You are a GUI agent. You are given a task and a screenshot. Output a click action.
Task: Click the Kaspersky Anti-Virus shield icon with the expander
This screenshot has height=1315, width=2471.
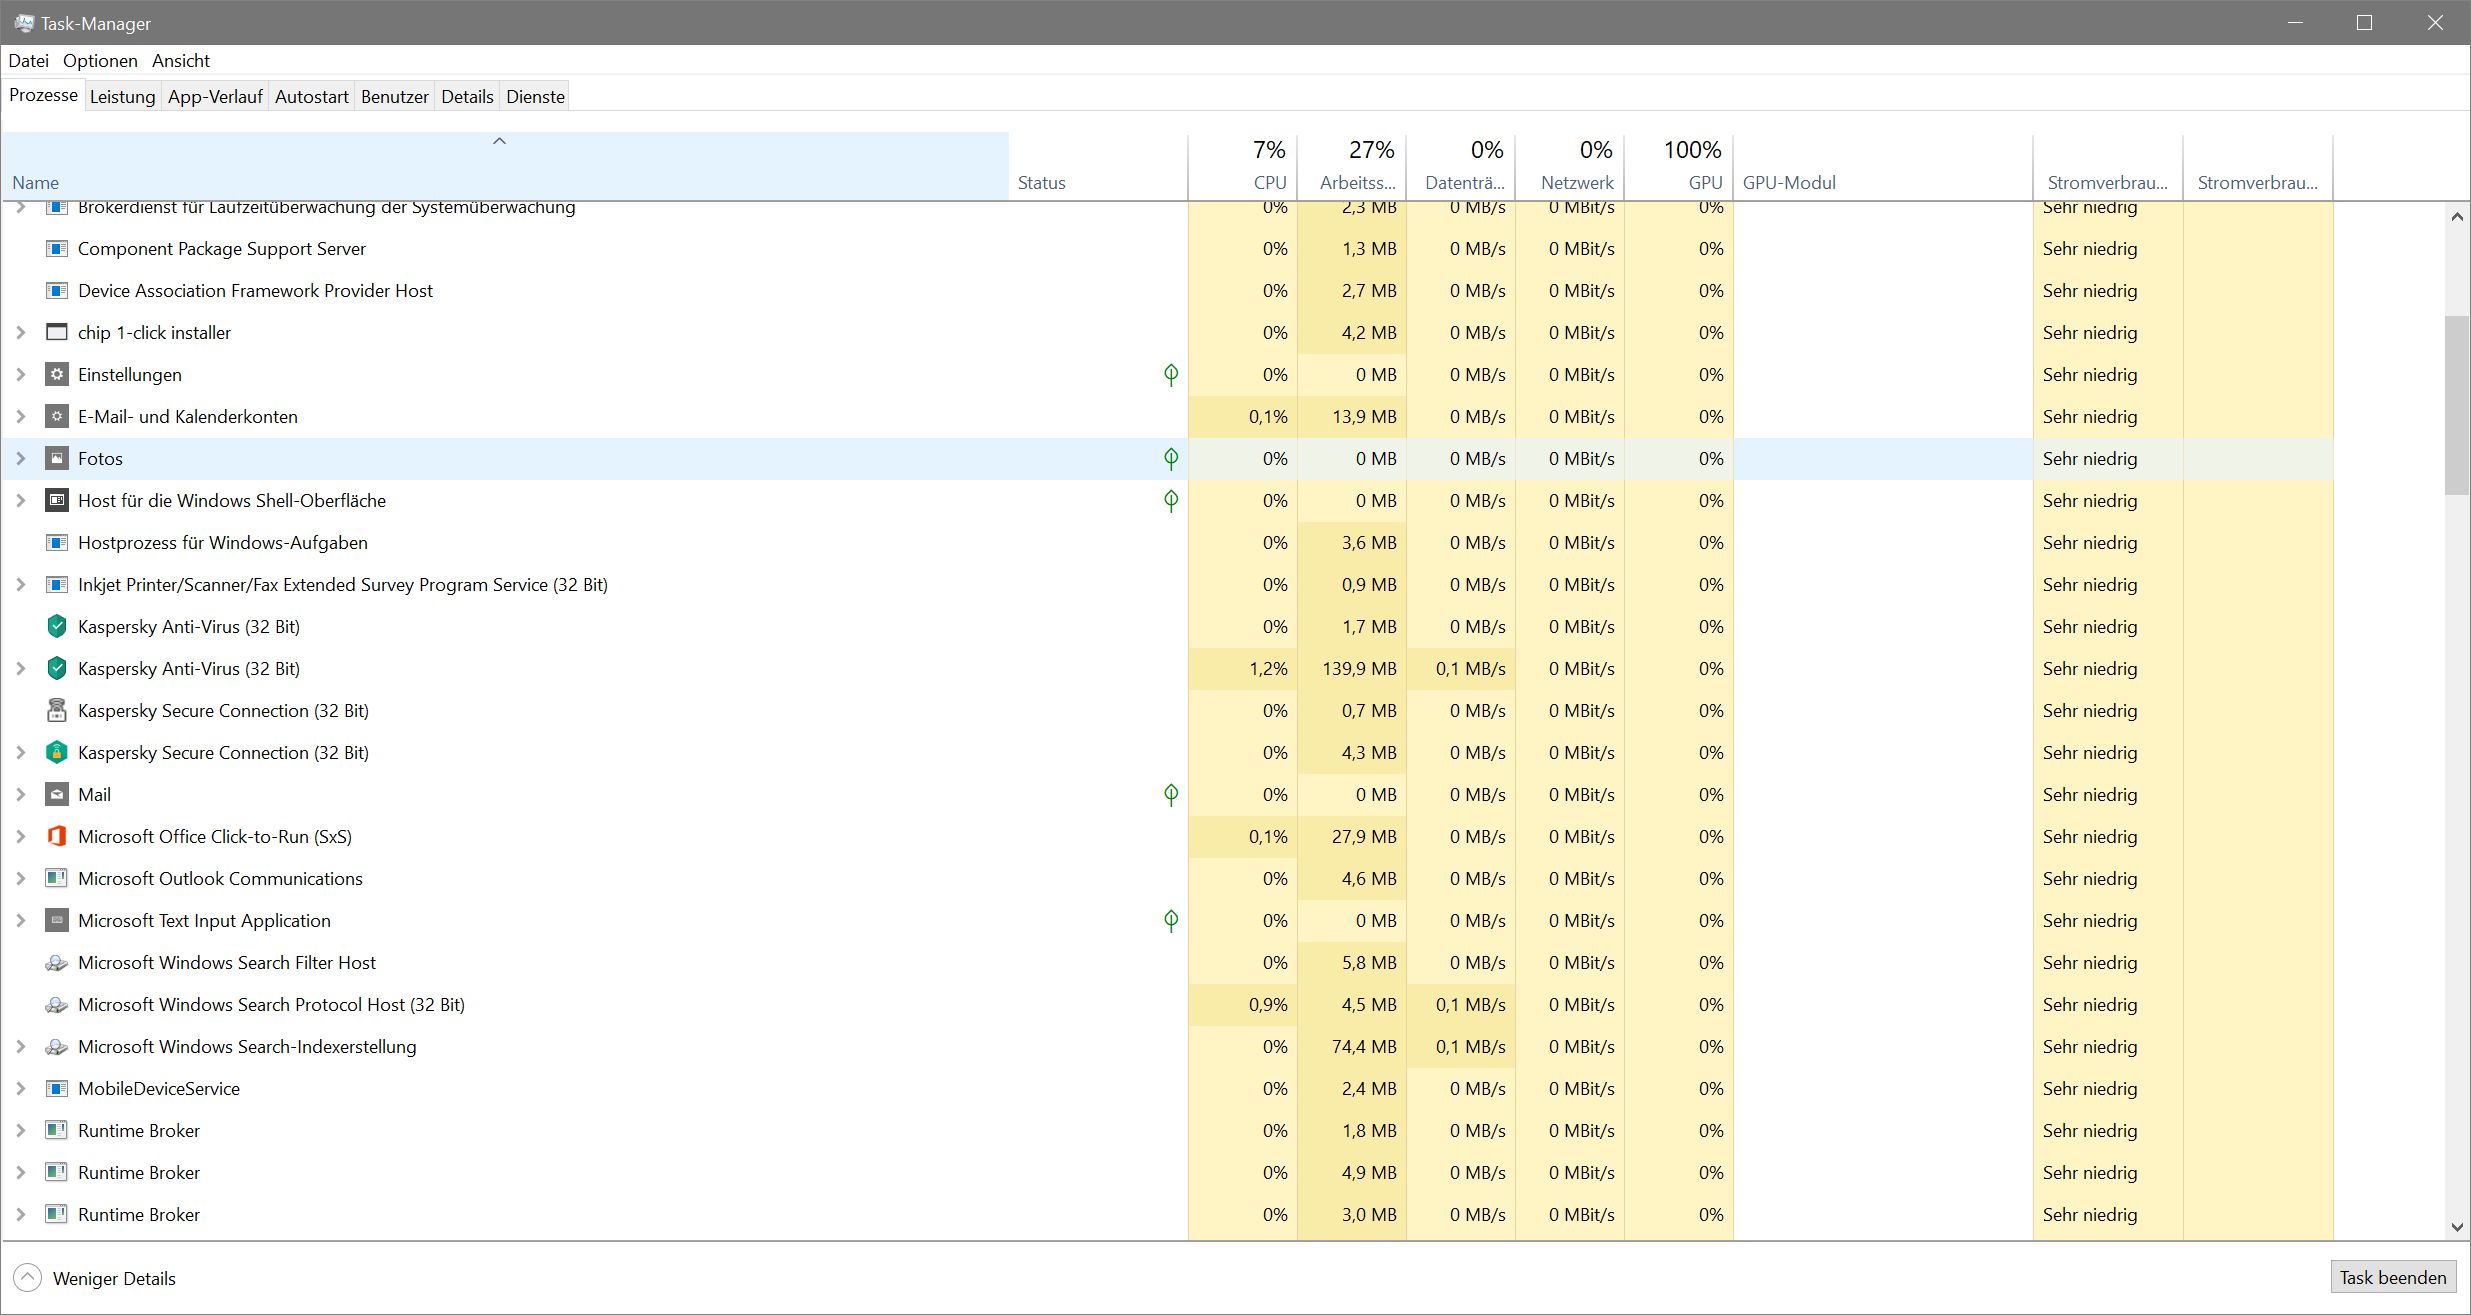[x=57, y=668]
